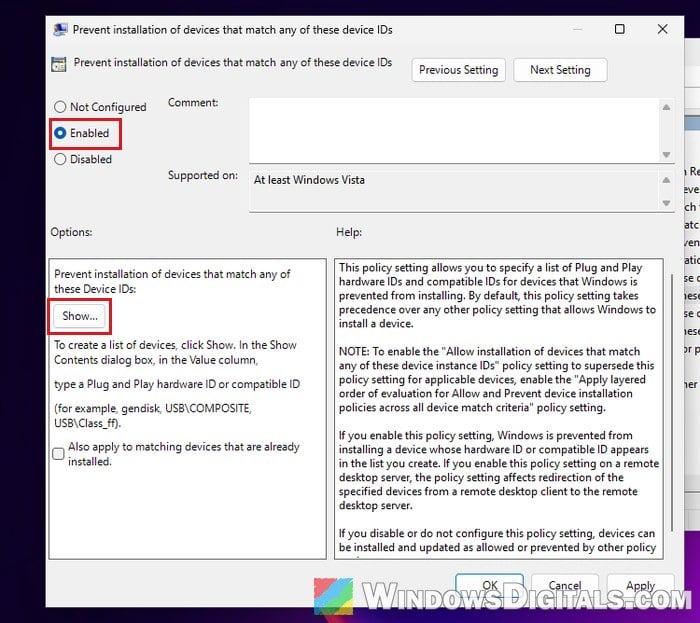Minimize the policy dialog window
This screenshot has height=623, width=700.
click(x=578, y=29)
